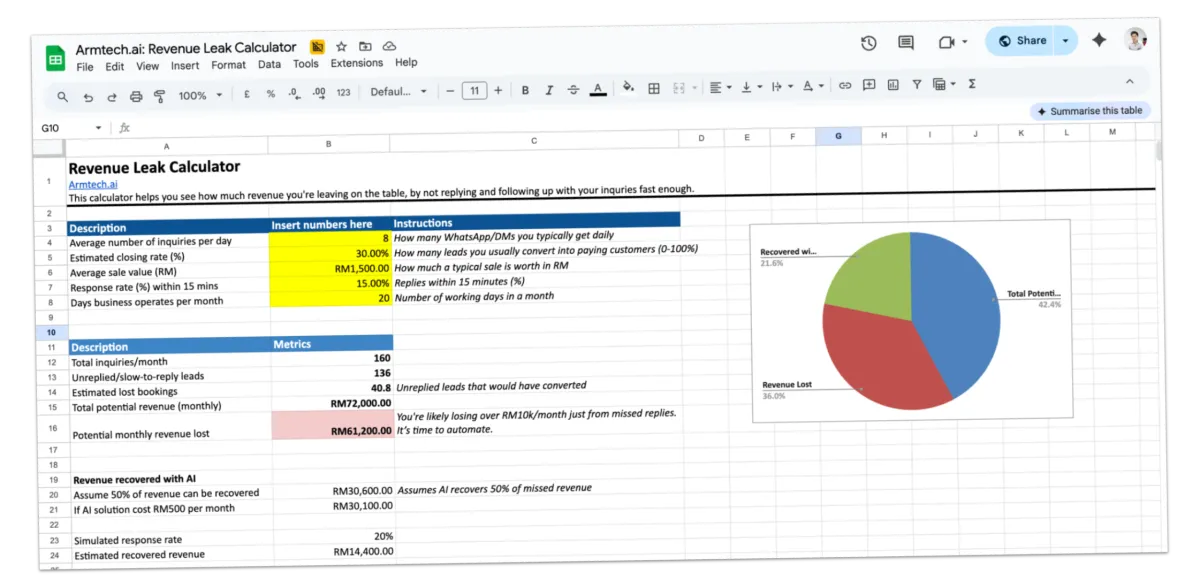Open the Armtech.ai hyperlink in sheet
This screenshot has width=1200, height=588.
(x=92, y=184)
